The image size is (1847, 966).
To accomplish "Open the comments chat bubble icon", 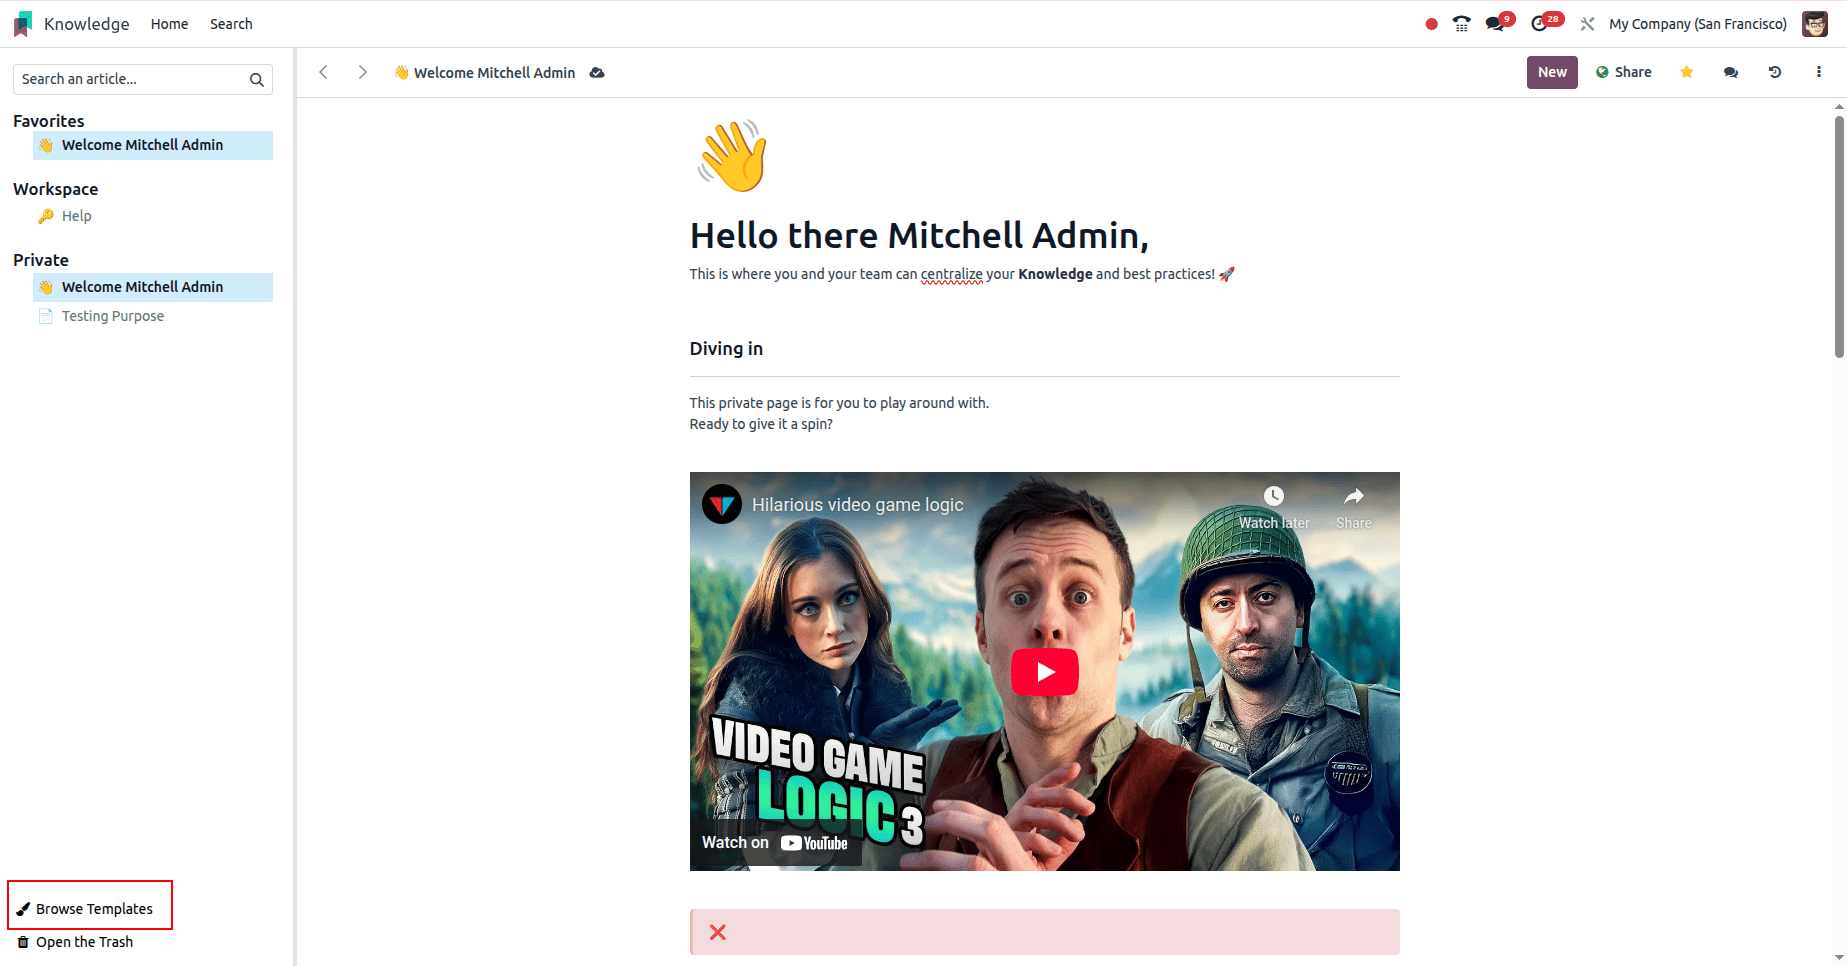I will 1731,72.
